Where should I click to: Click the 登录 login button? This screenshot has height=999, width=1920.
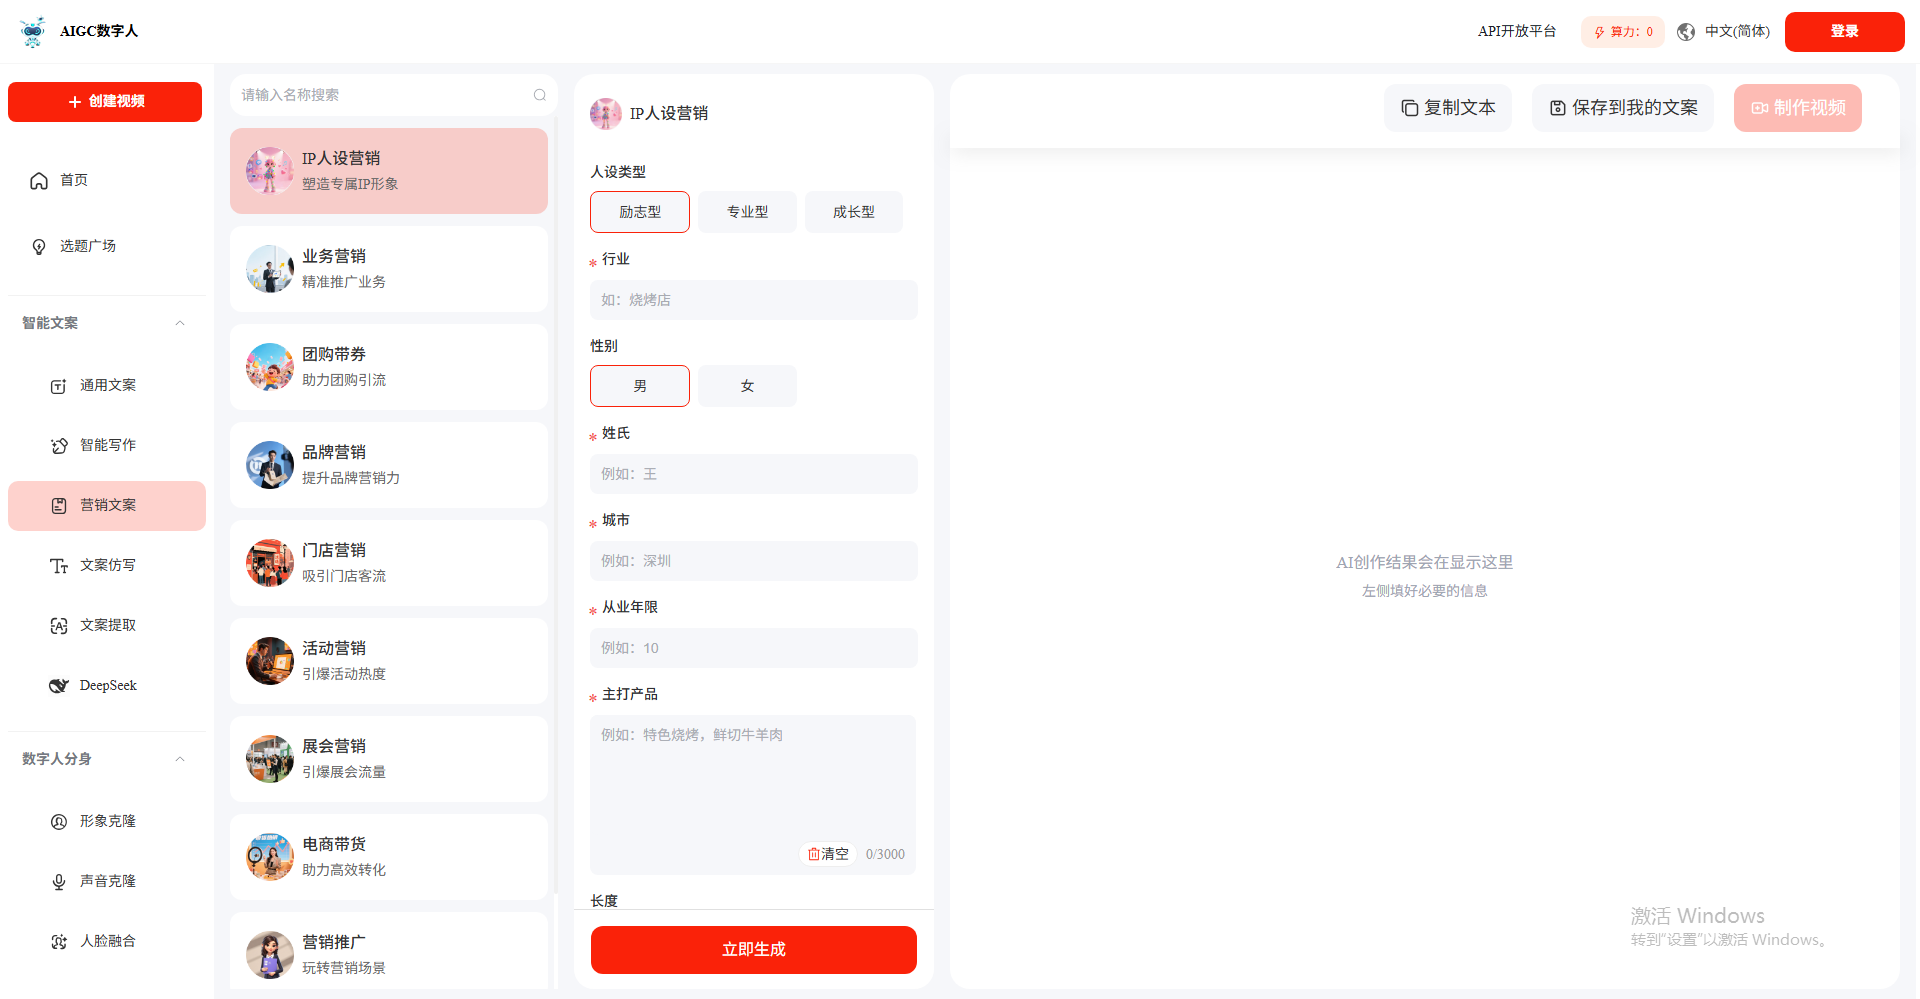pos(1844,32)
